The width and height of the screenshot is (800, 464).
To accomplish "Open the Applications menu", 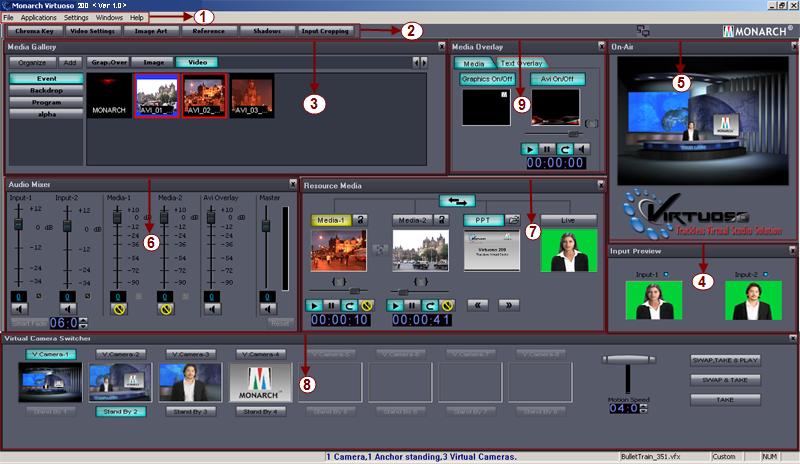I will pos(39,17).
